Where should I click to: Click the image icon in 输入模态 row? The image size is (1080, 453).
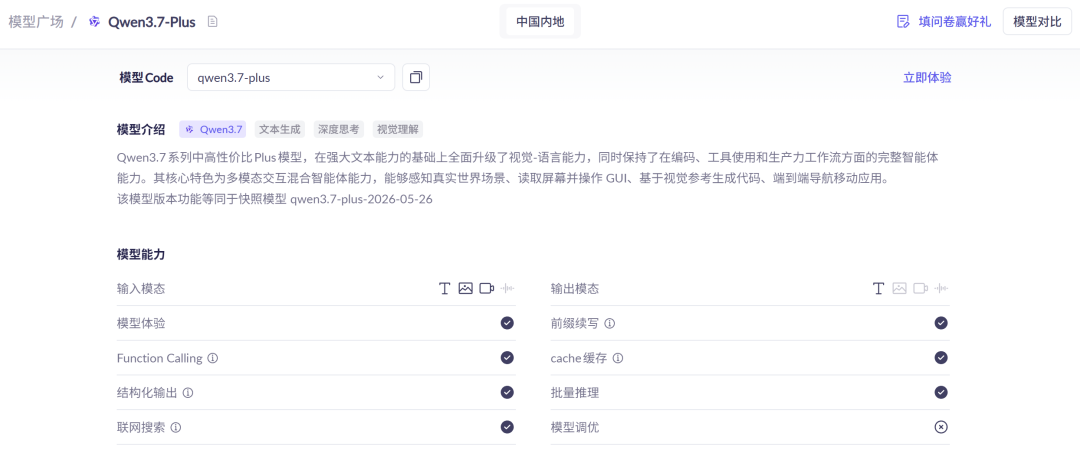click(x=466, y=288)
